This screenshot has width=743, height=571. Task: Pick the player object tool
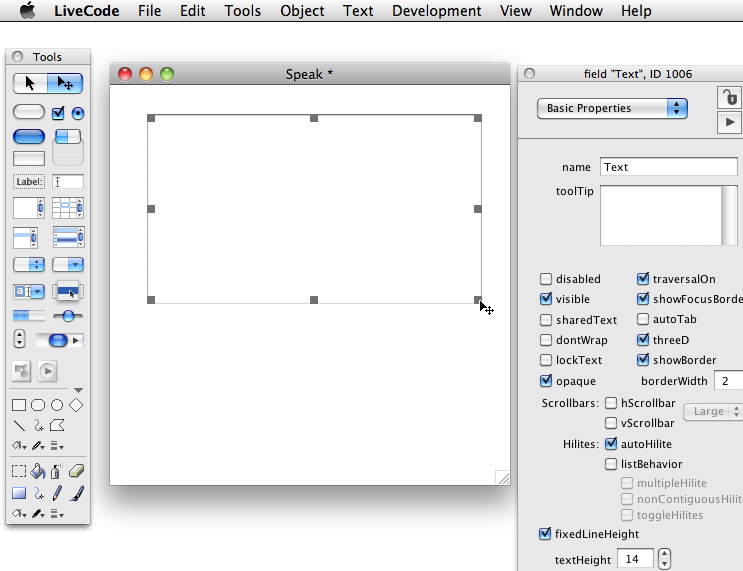point(47,371)
